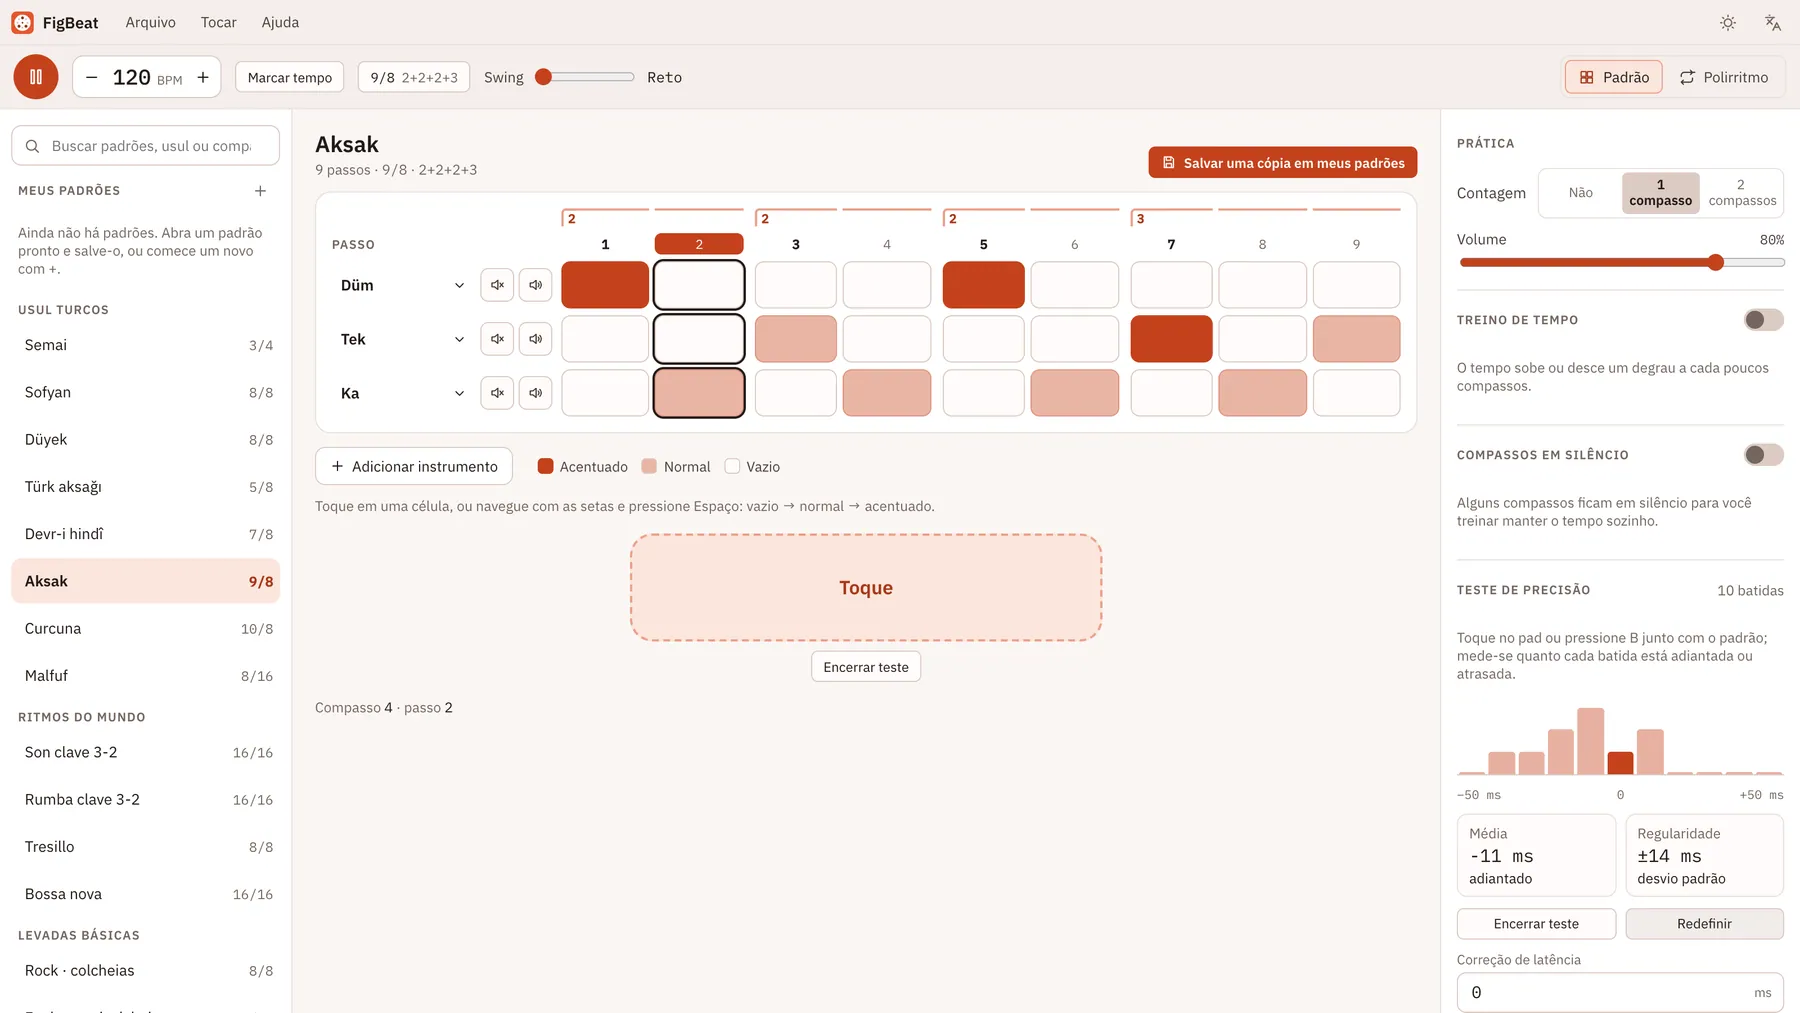
Task: Click Salvar uma cópia em meus padrões
Action: tap(1283, 162)
